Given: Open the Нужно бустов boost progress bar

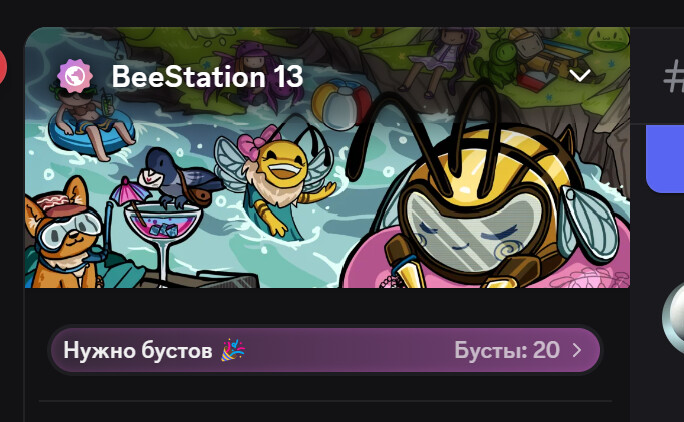Looking at the screenshot, I should [325, 350].
